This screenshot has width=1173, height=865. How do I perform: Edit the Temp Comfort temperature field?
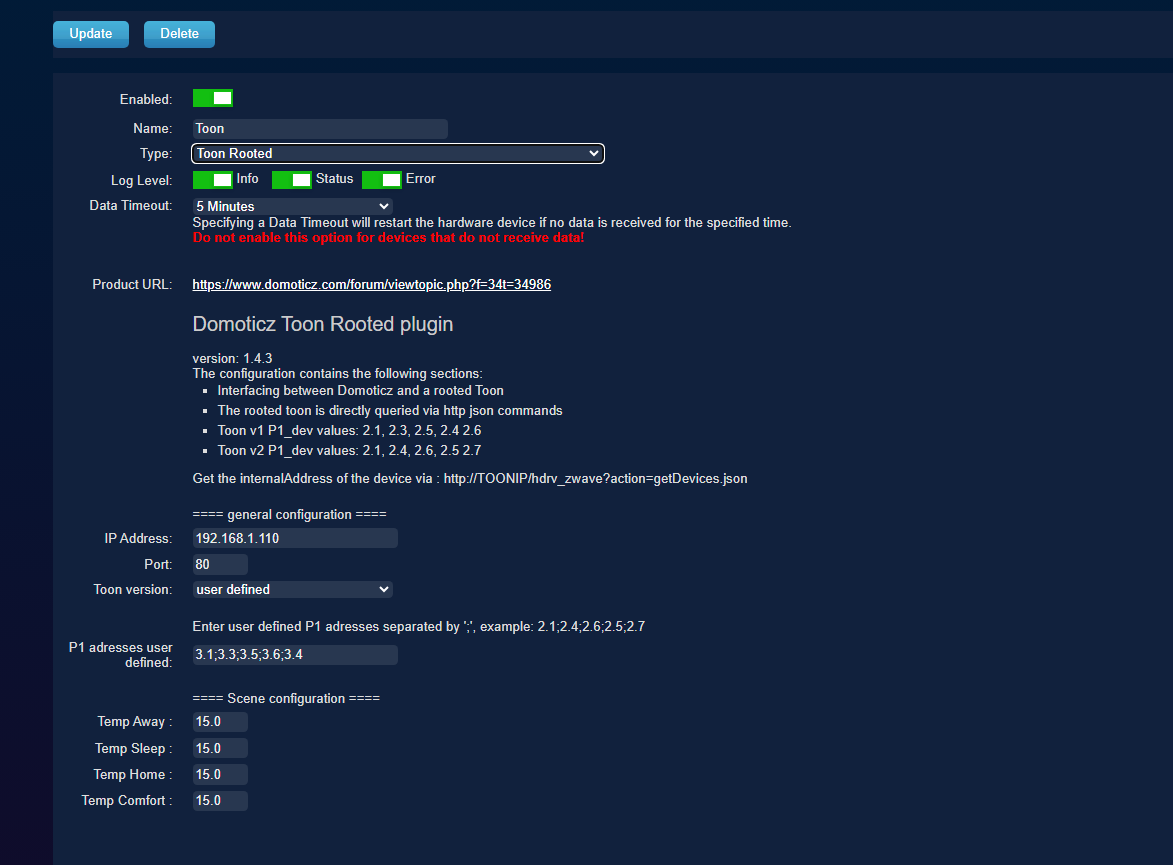[220, 801]
